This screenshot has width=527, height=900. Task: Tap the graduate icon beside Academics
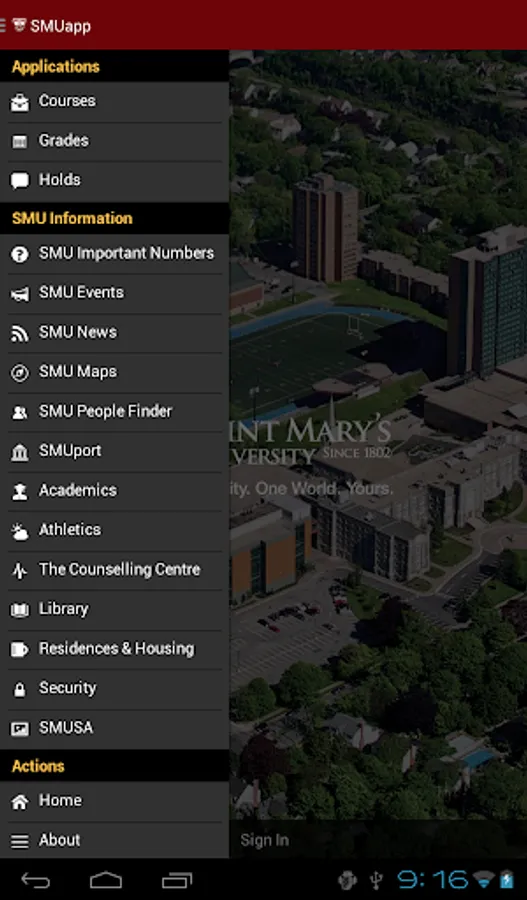click(20, 492)
